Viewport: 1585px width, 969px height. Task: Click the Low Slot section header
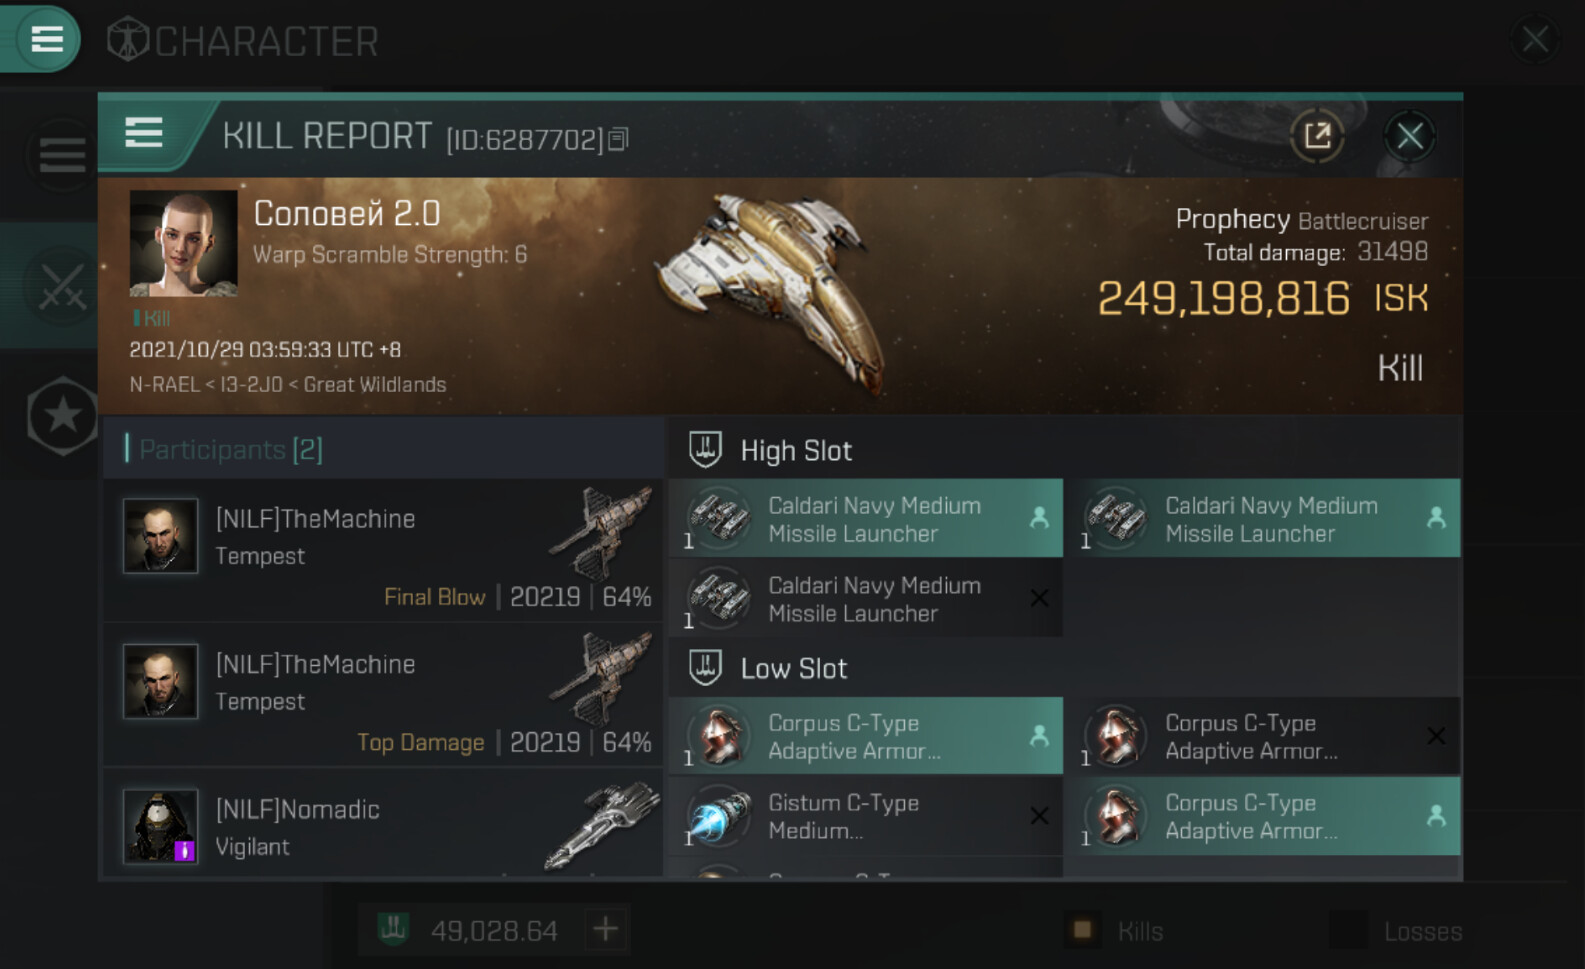[x=793, y=669]
